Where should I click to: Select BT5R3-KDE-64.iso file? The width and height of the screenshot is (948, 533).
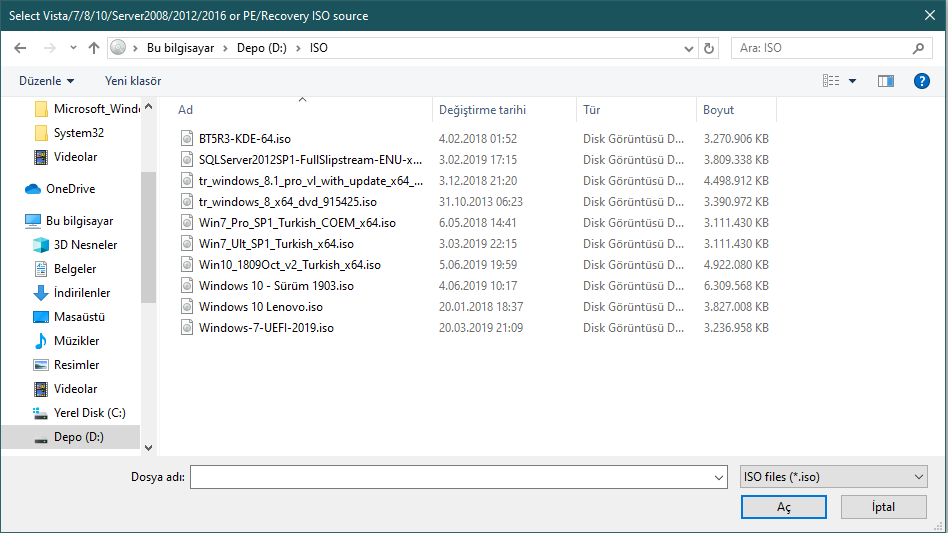(x=244, y=138)
